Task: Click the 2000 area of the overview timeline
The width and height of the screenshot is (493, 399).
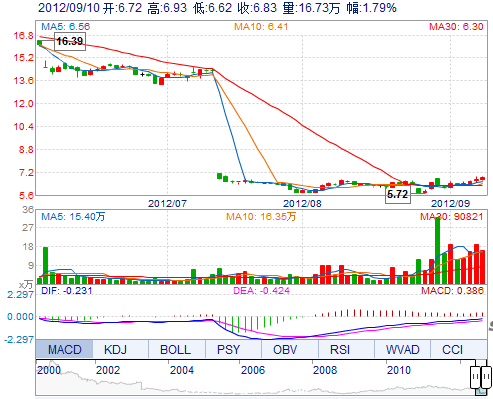Action: tap(49, 370)
